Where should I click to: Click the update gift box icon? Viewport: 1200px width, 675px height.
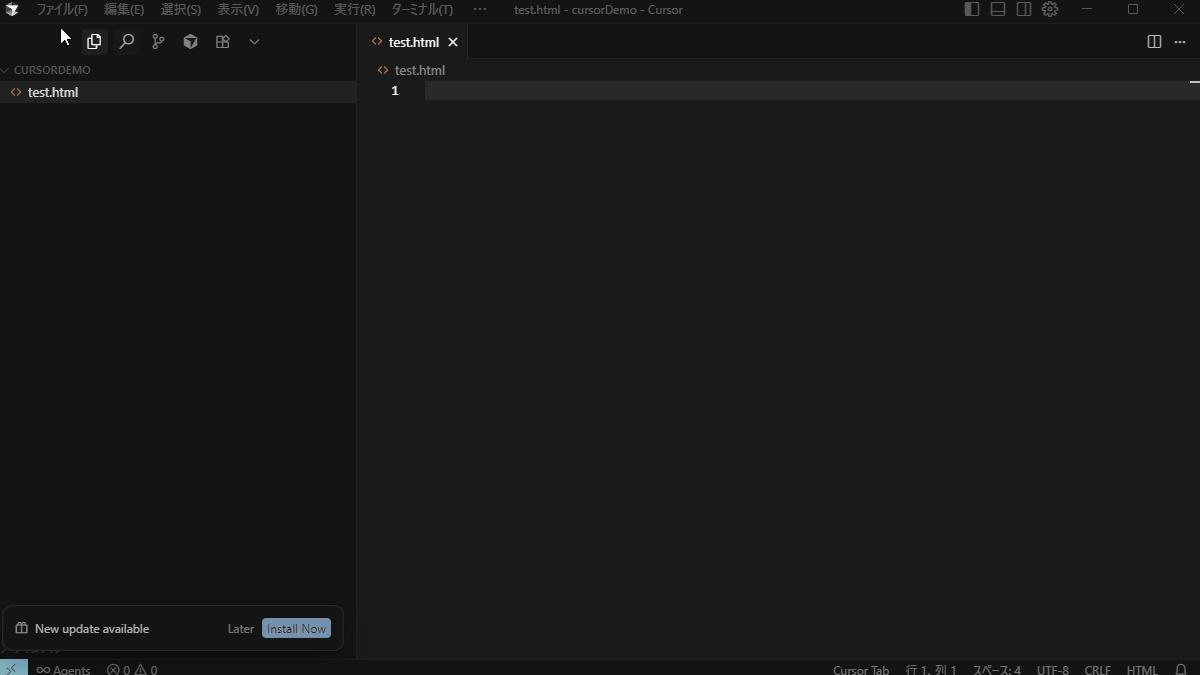click(21, 629)
